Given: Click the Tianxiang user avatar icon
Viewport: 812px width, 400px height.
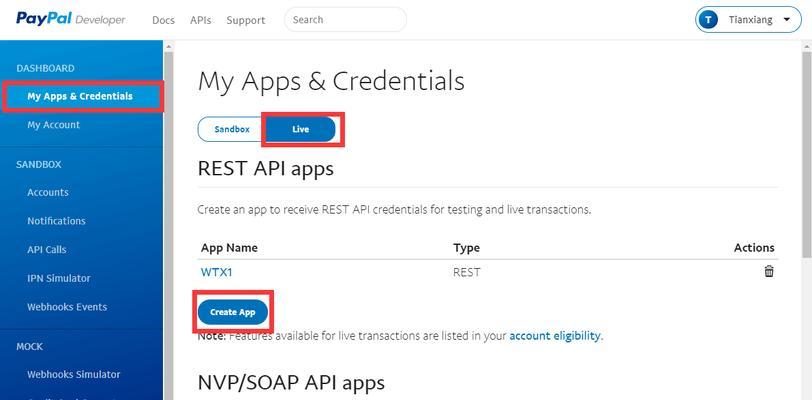Looking at the screenshot, I should 708,20.
